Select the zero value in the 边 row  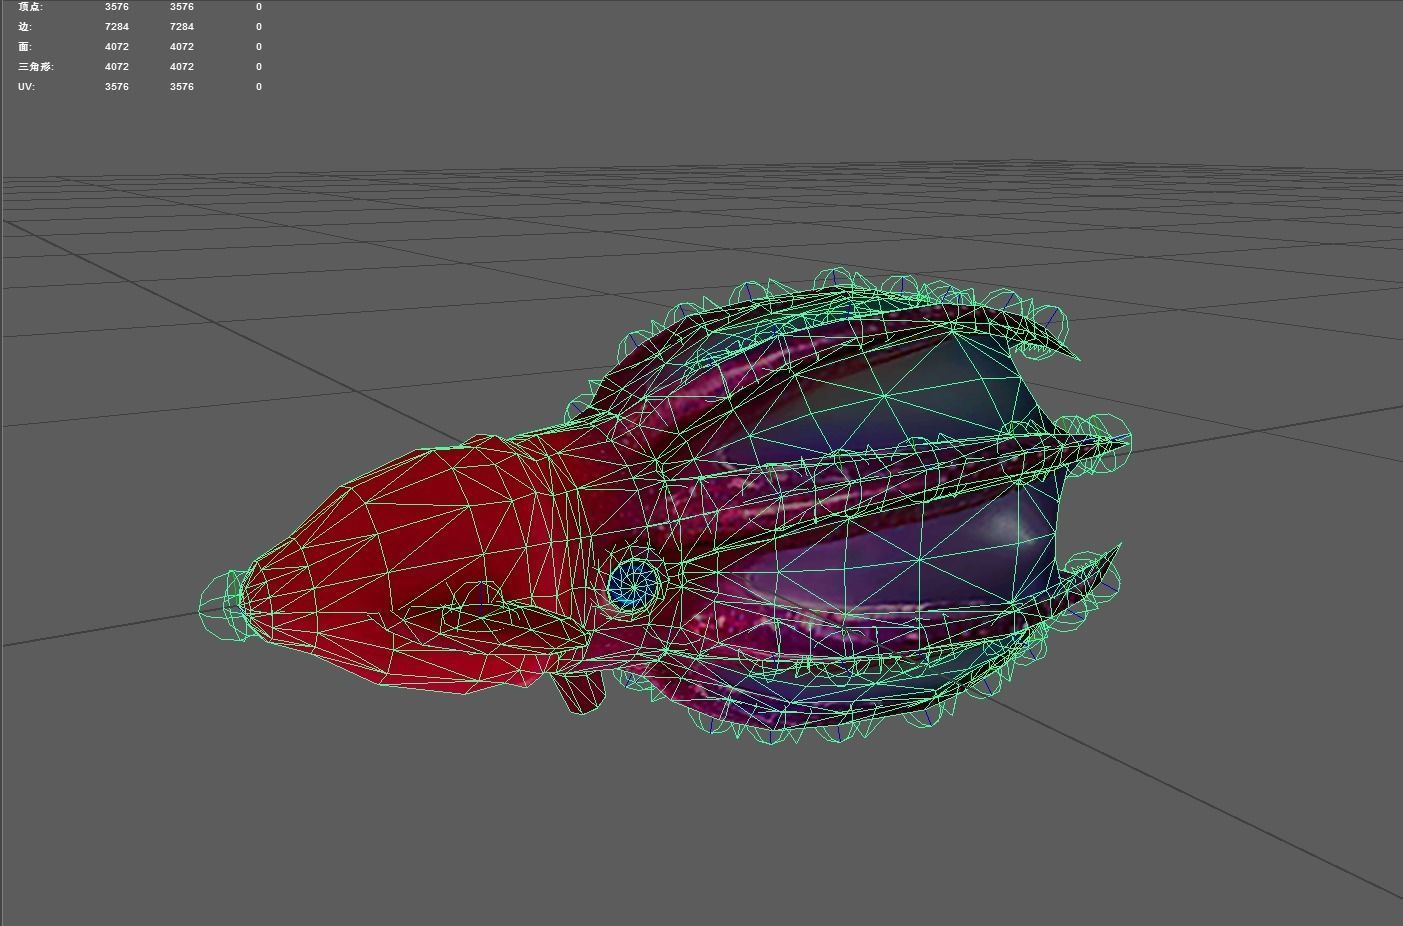tap(259, 27)
